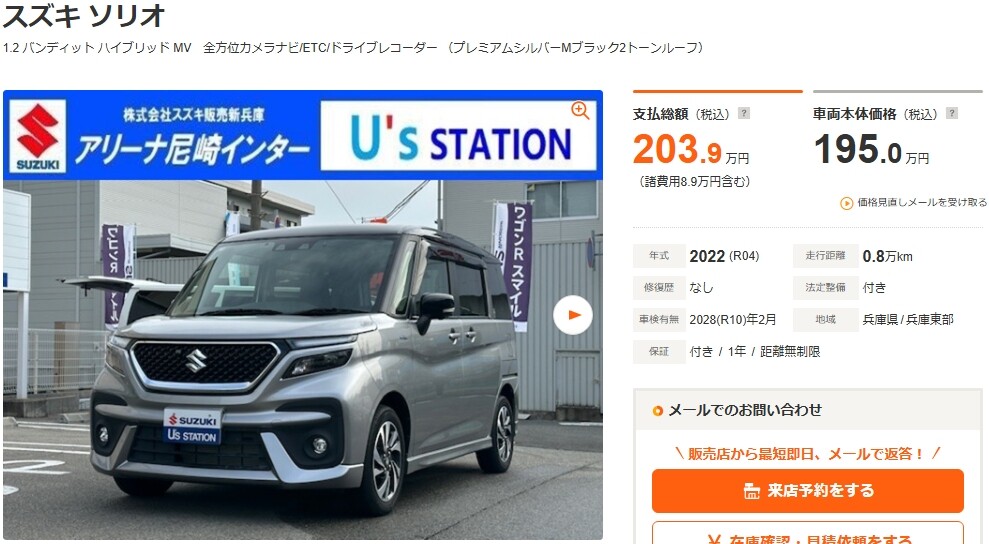Click the orange bullet next to メールでのお問い合わせ
Viewport: 989px width, 544px height.
[x=658, y=411]
